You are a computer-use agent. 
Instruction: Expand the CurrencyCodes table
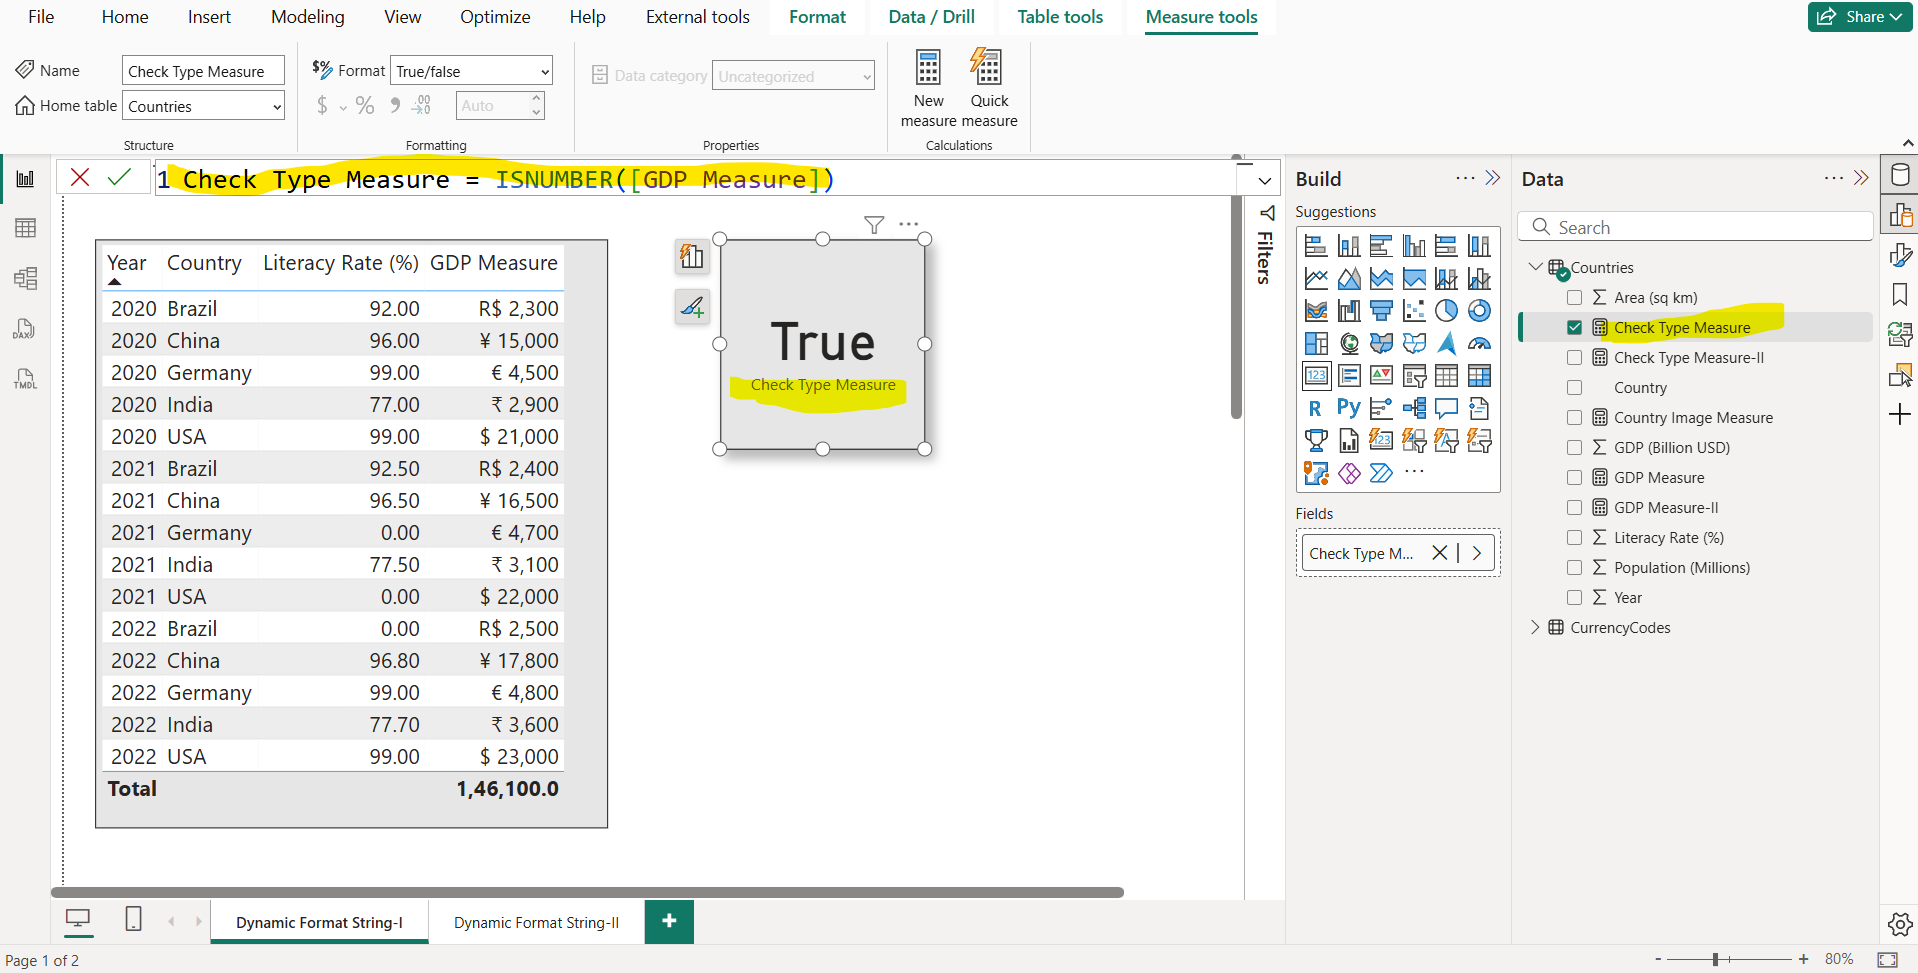1536,627
